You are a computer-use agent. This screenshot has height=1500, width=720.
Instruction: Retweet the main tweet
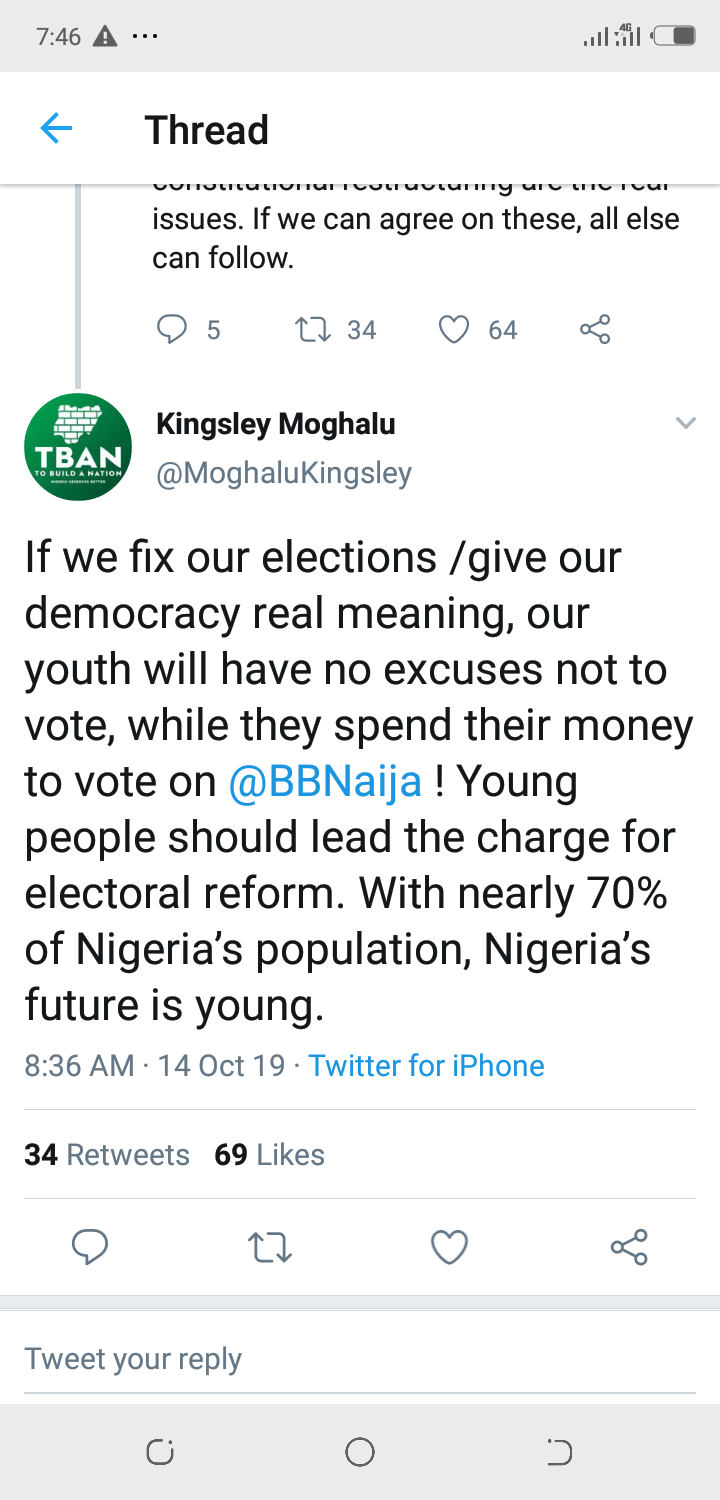(269, 1246)
